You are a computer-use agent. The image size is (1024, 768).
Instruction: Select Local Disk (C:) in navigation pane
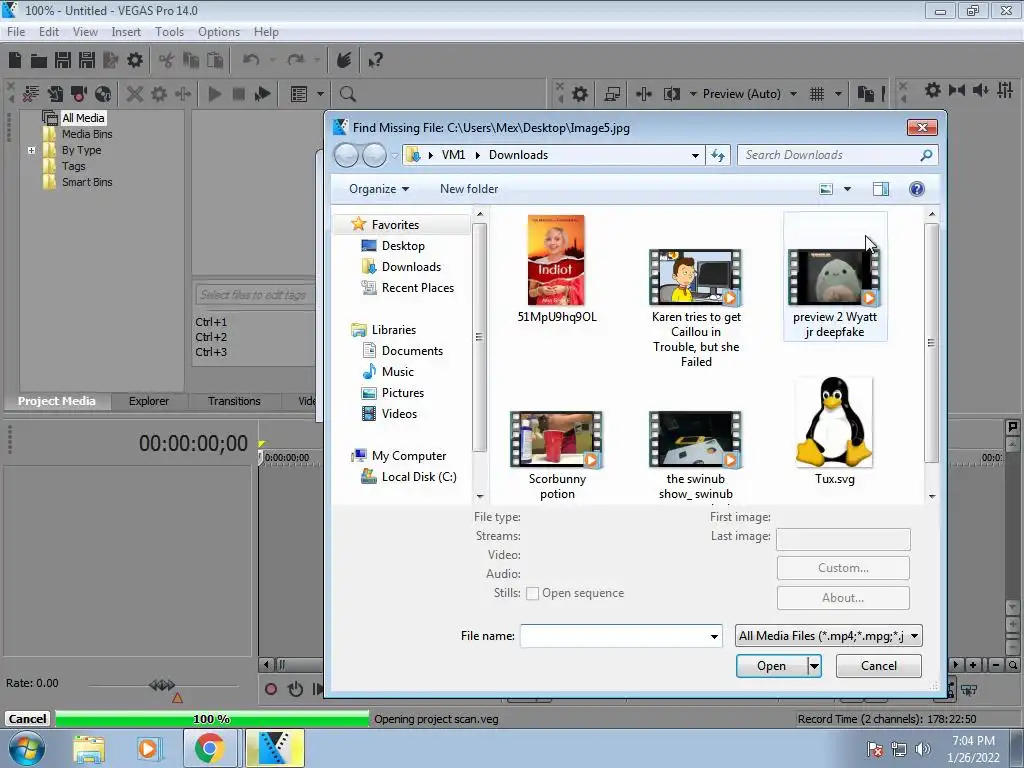pos(419,477)
